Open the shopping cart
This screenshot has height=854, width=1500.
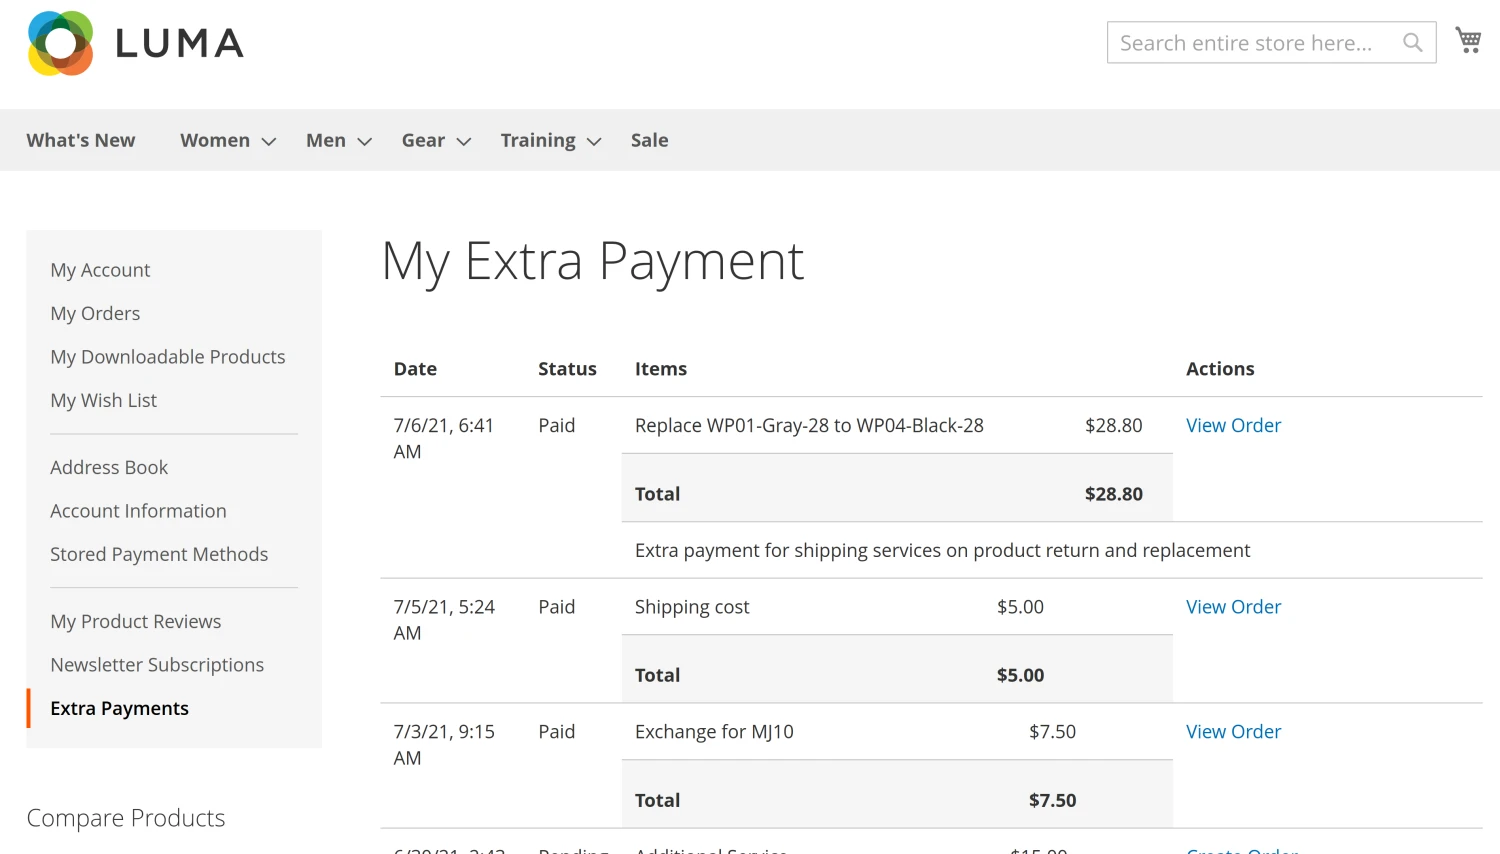tap(1467, 38)
